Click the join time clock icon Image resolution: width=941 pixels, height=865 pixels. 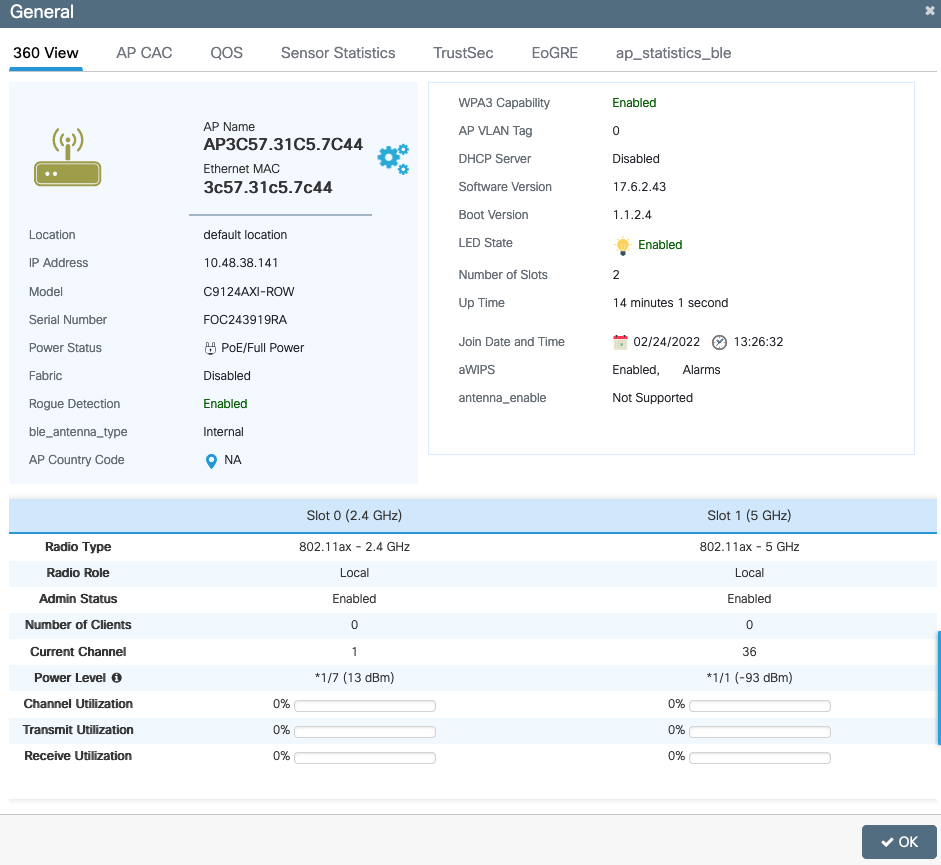pyautogui.click(x=720, y=342)
